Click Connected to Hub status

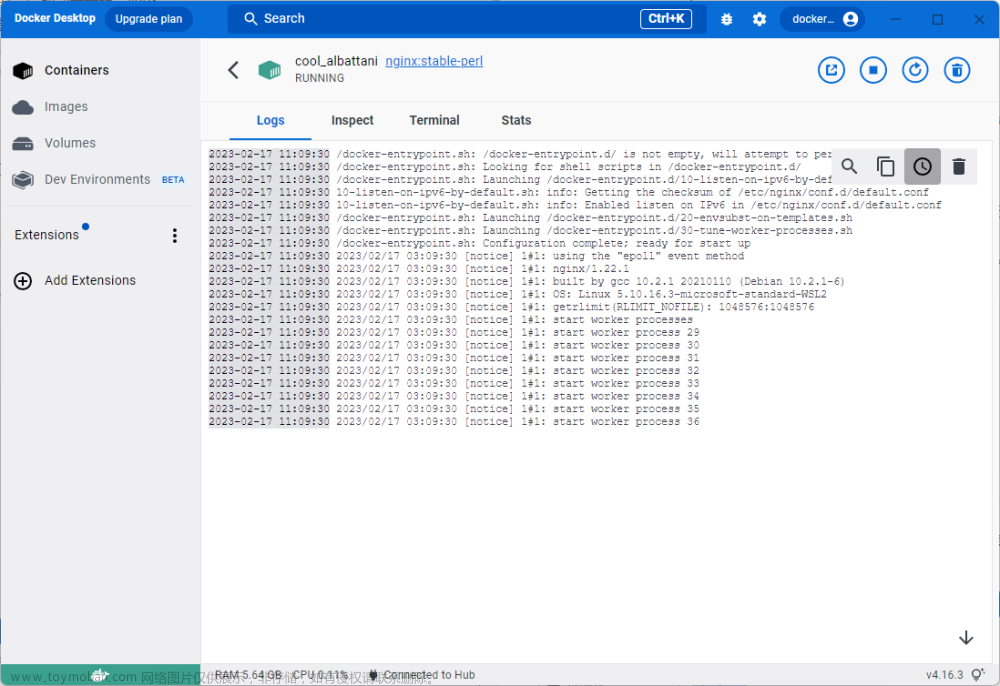pos(422,675)
